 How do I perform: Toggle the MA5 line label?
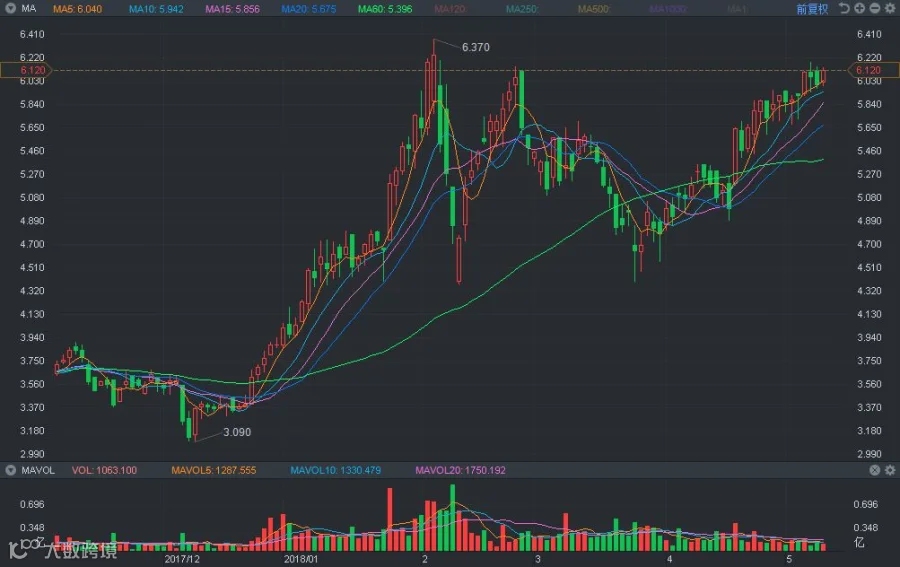(77, 9)
